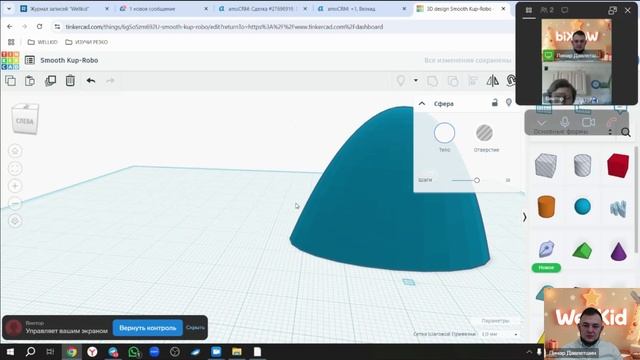Pick the scribble shape
Screen dimensions: 640x360
point(618,208)
